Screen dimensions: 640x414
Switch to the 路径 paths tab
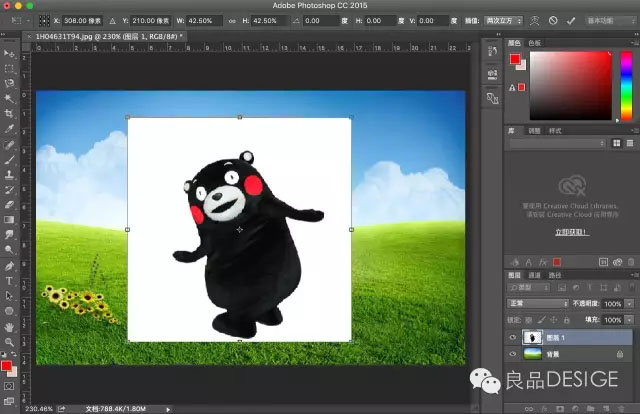555,275
